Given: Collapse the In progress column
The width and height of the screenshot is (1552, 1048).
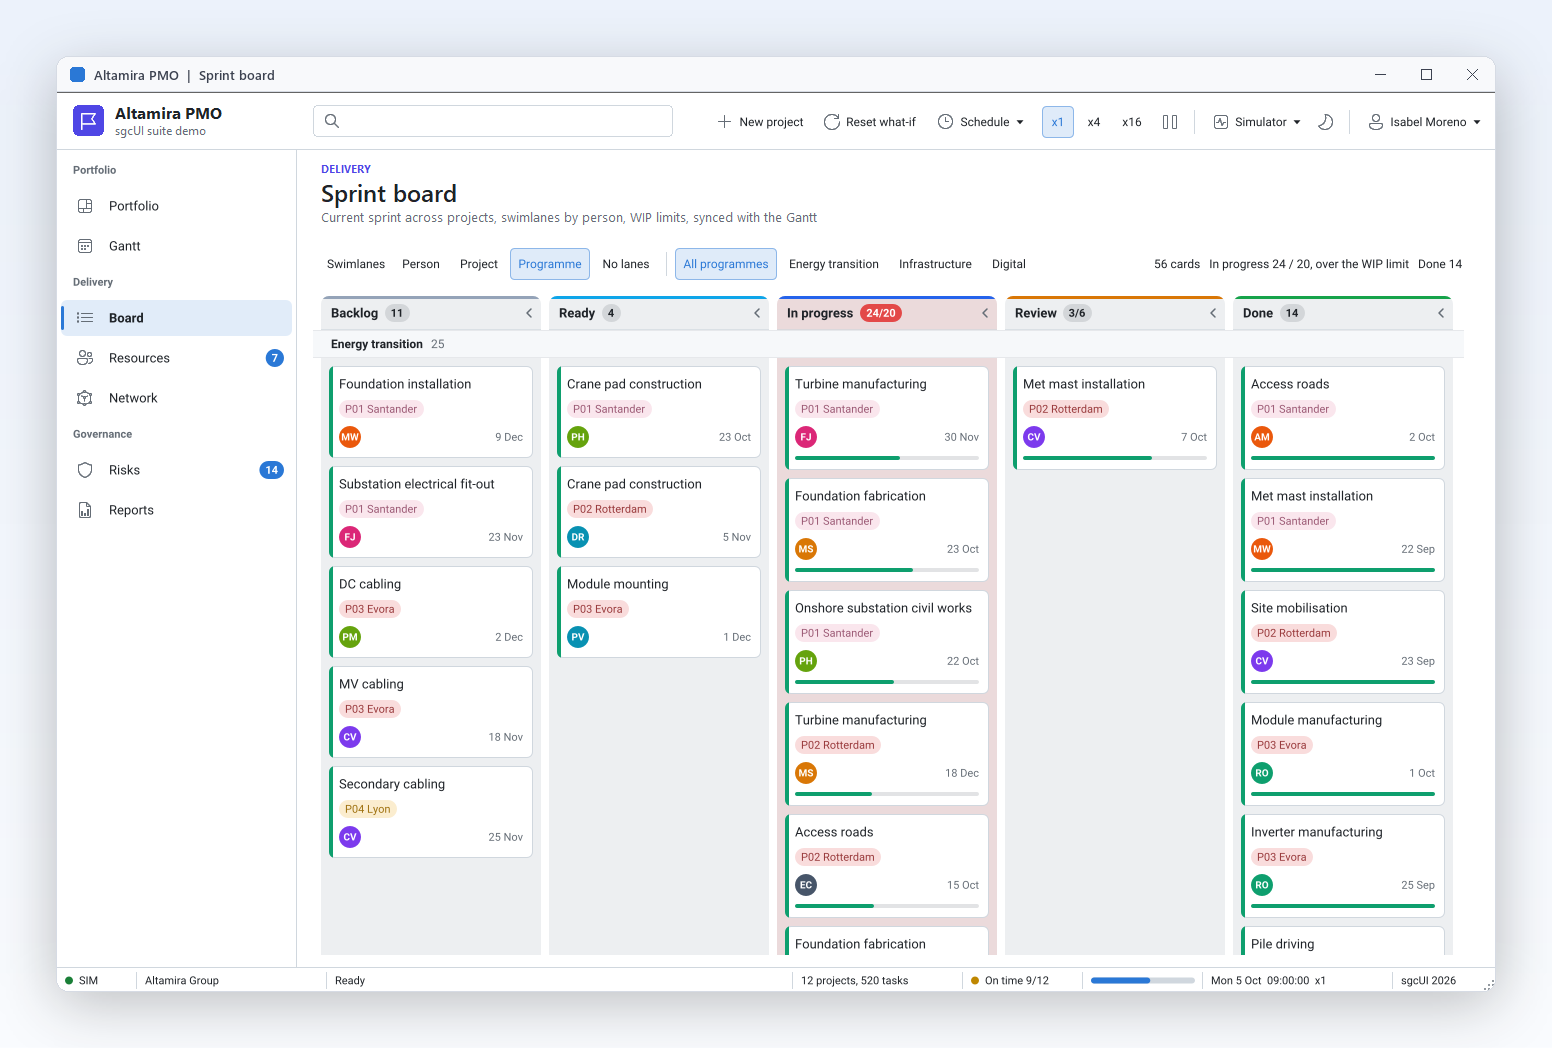Looking at the screenshot, I should point(985,313).
